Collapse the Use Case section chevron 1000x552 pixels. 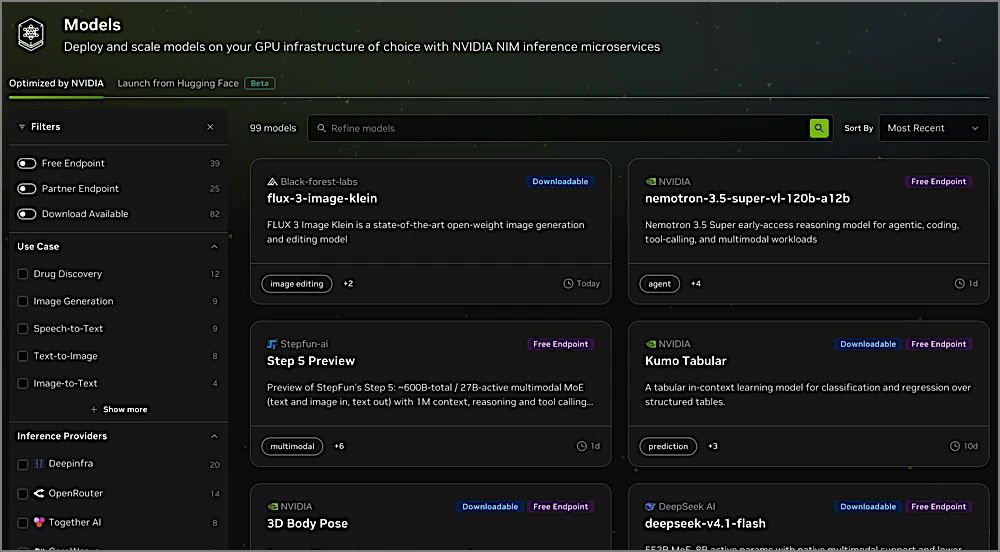coord(214,247)
